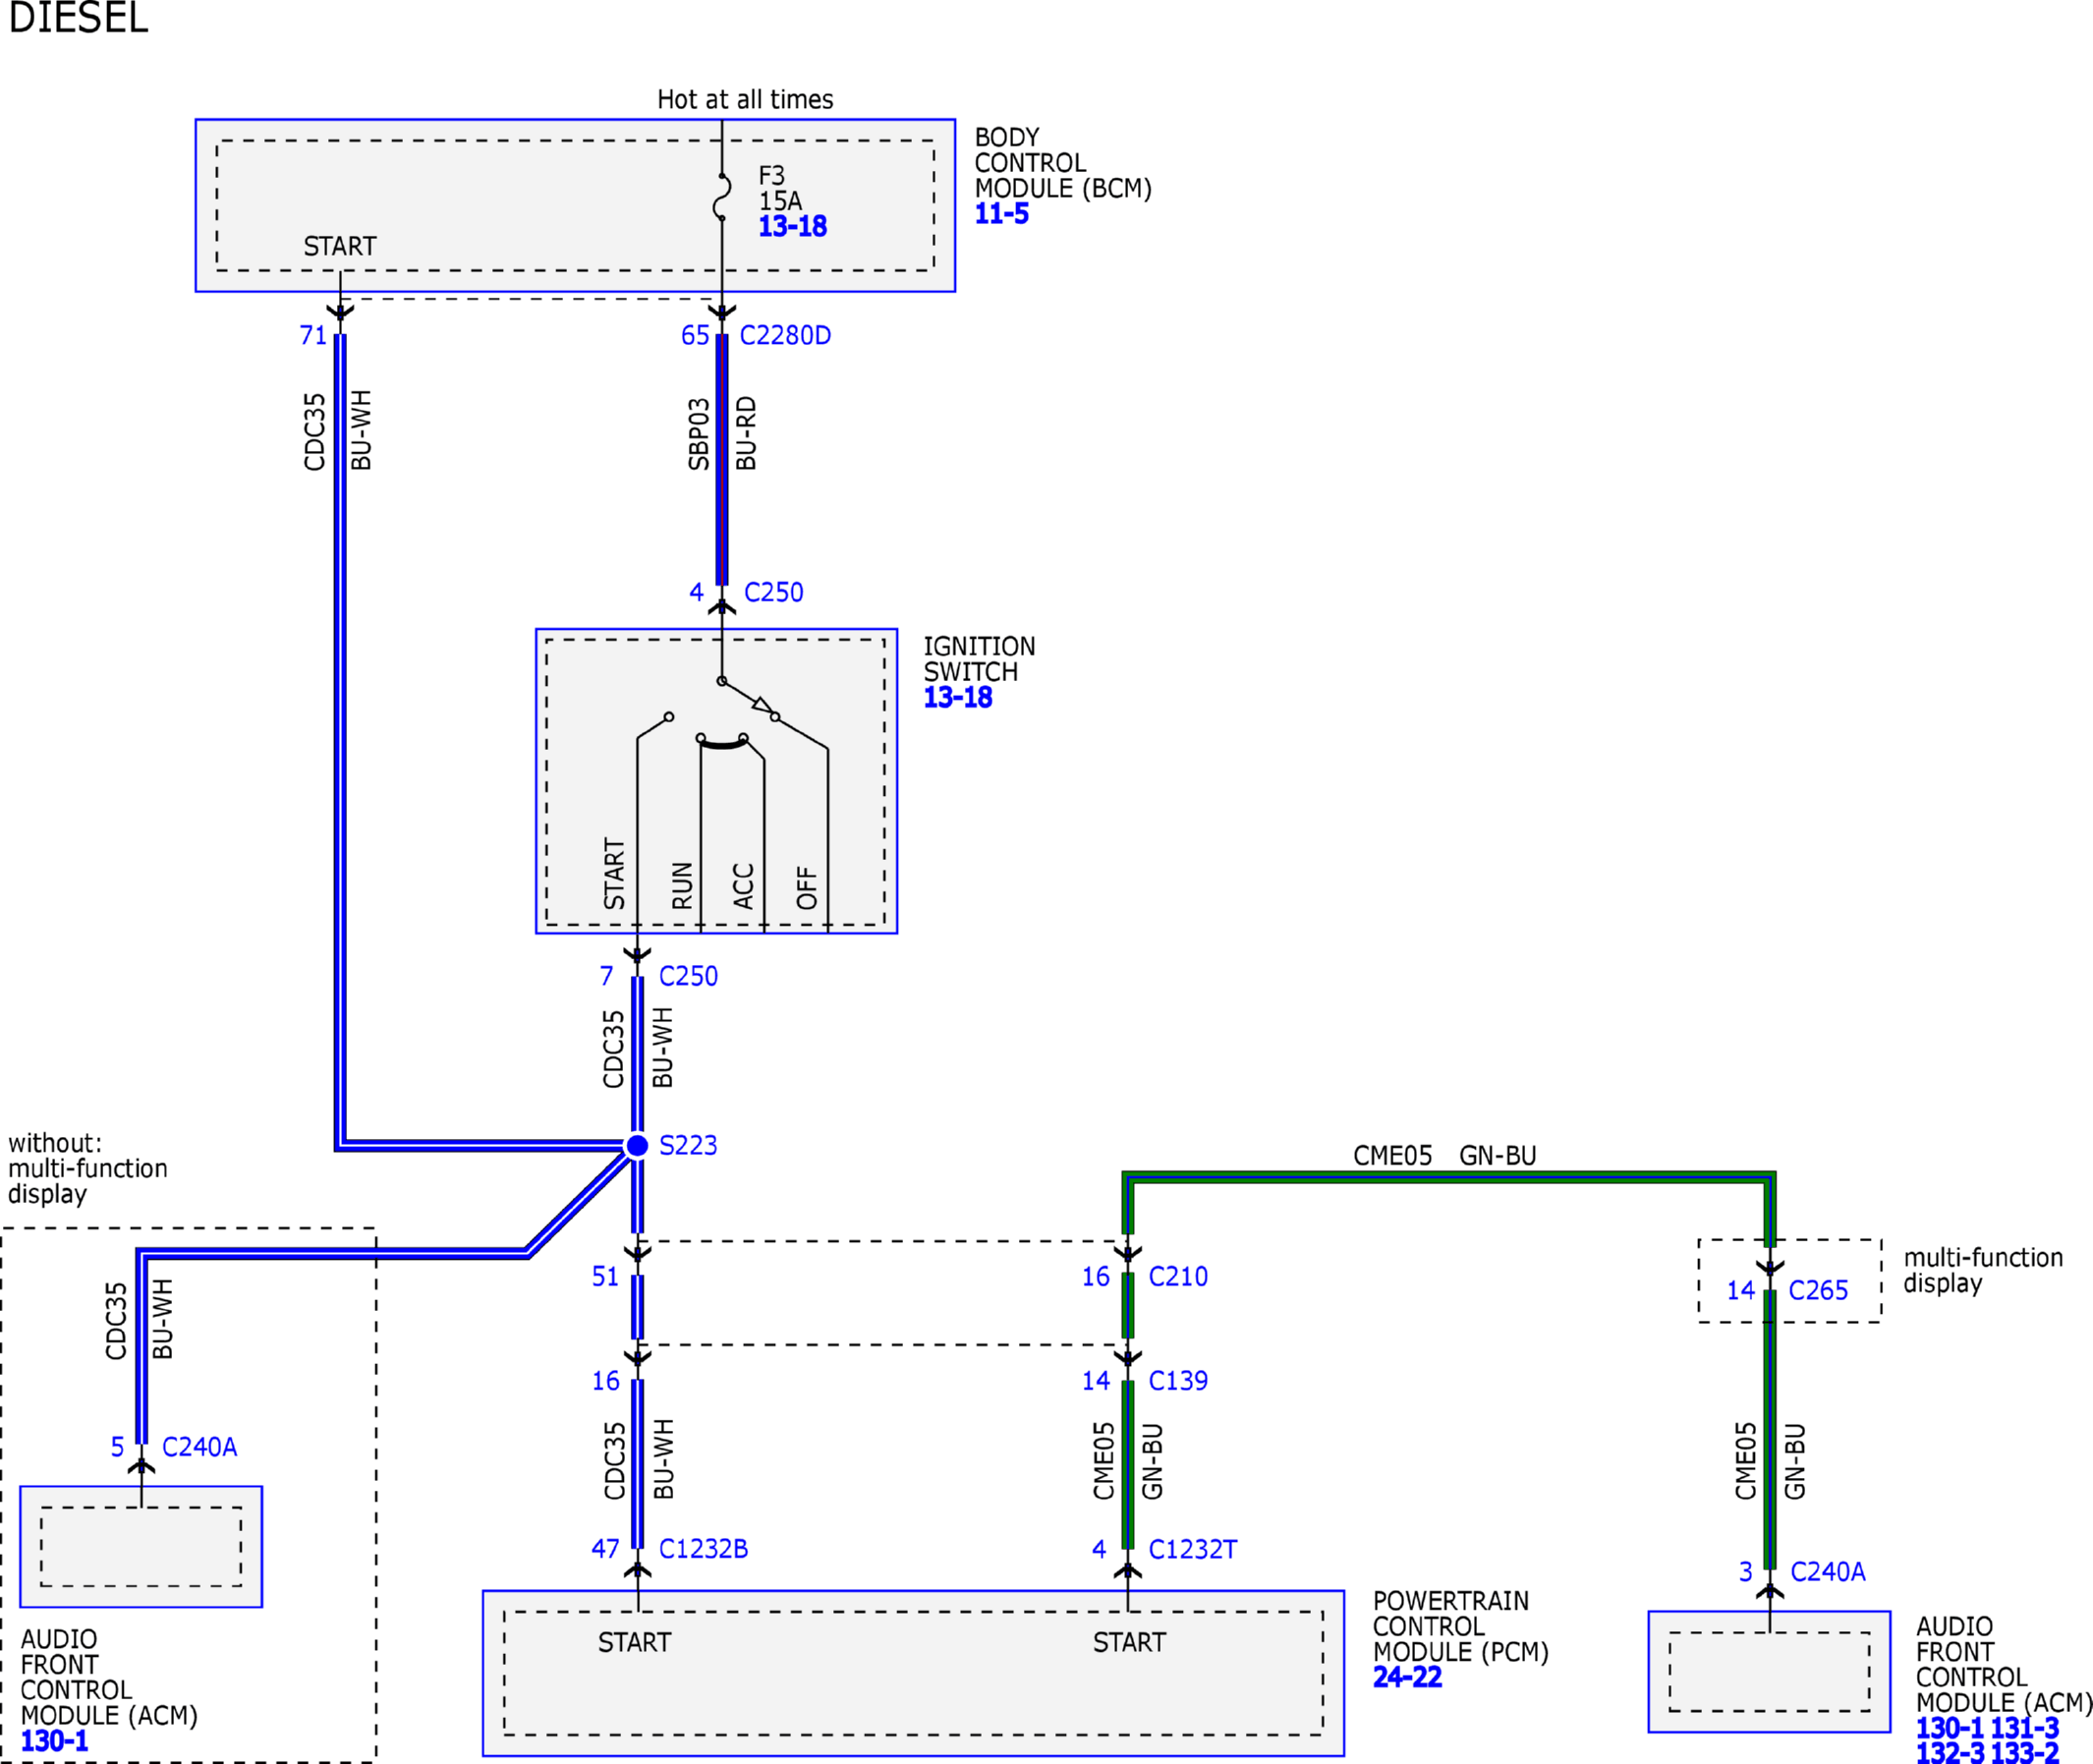Open the 132-3 page reference link
The width and height of the screenshot is (2093, 1764).
(x=1950, y=1752)
